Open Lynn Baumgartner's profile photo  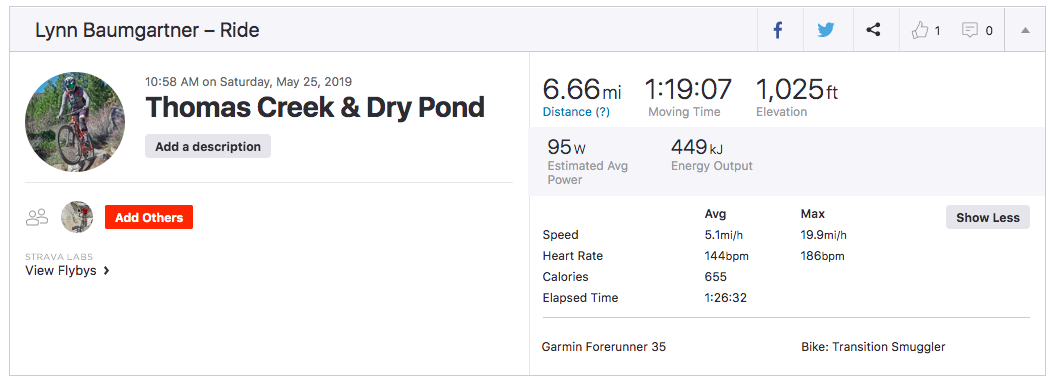[x=75, y=122]
